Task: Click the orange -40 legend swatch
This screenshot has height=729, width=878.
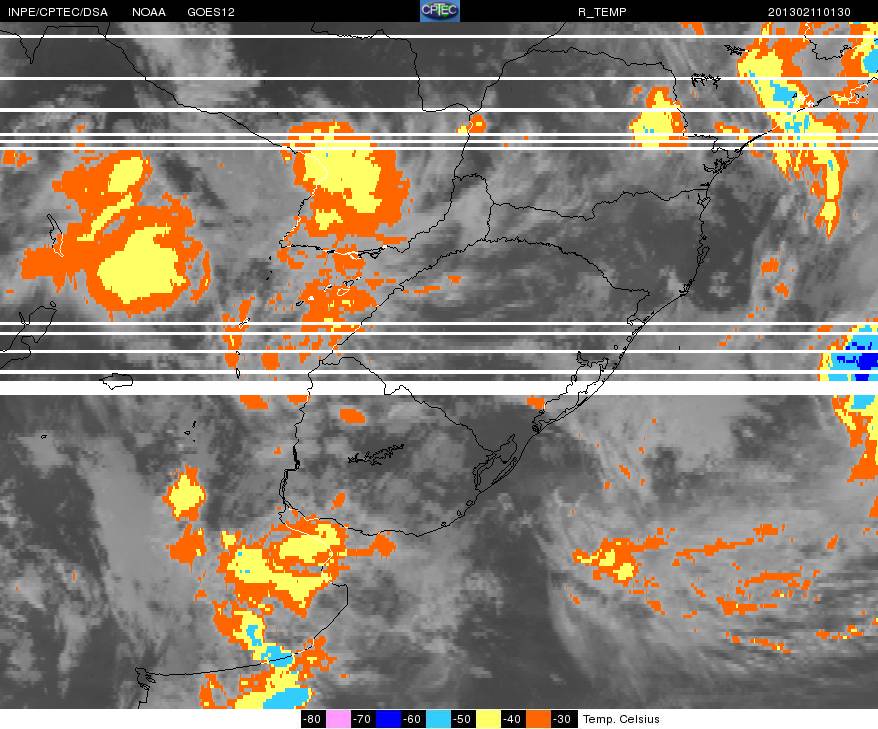Action: tap(538, 719)
